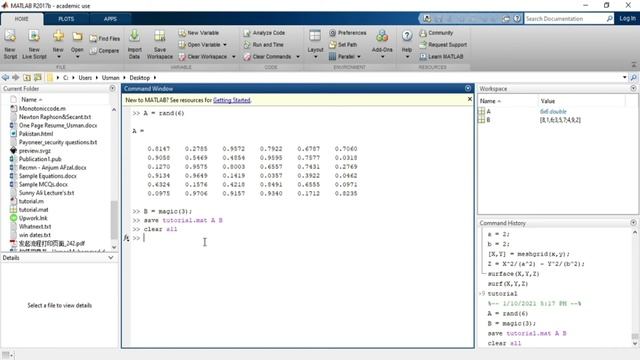Select Publication1.pub in Current Folder

(x=40, y=159)
